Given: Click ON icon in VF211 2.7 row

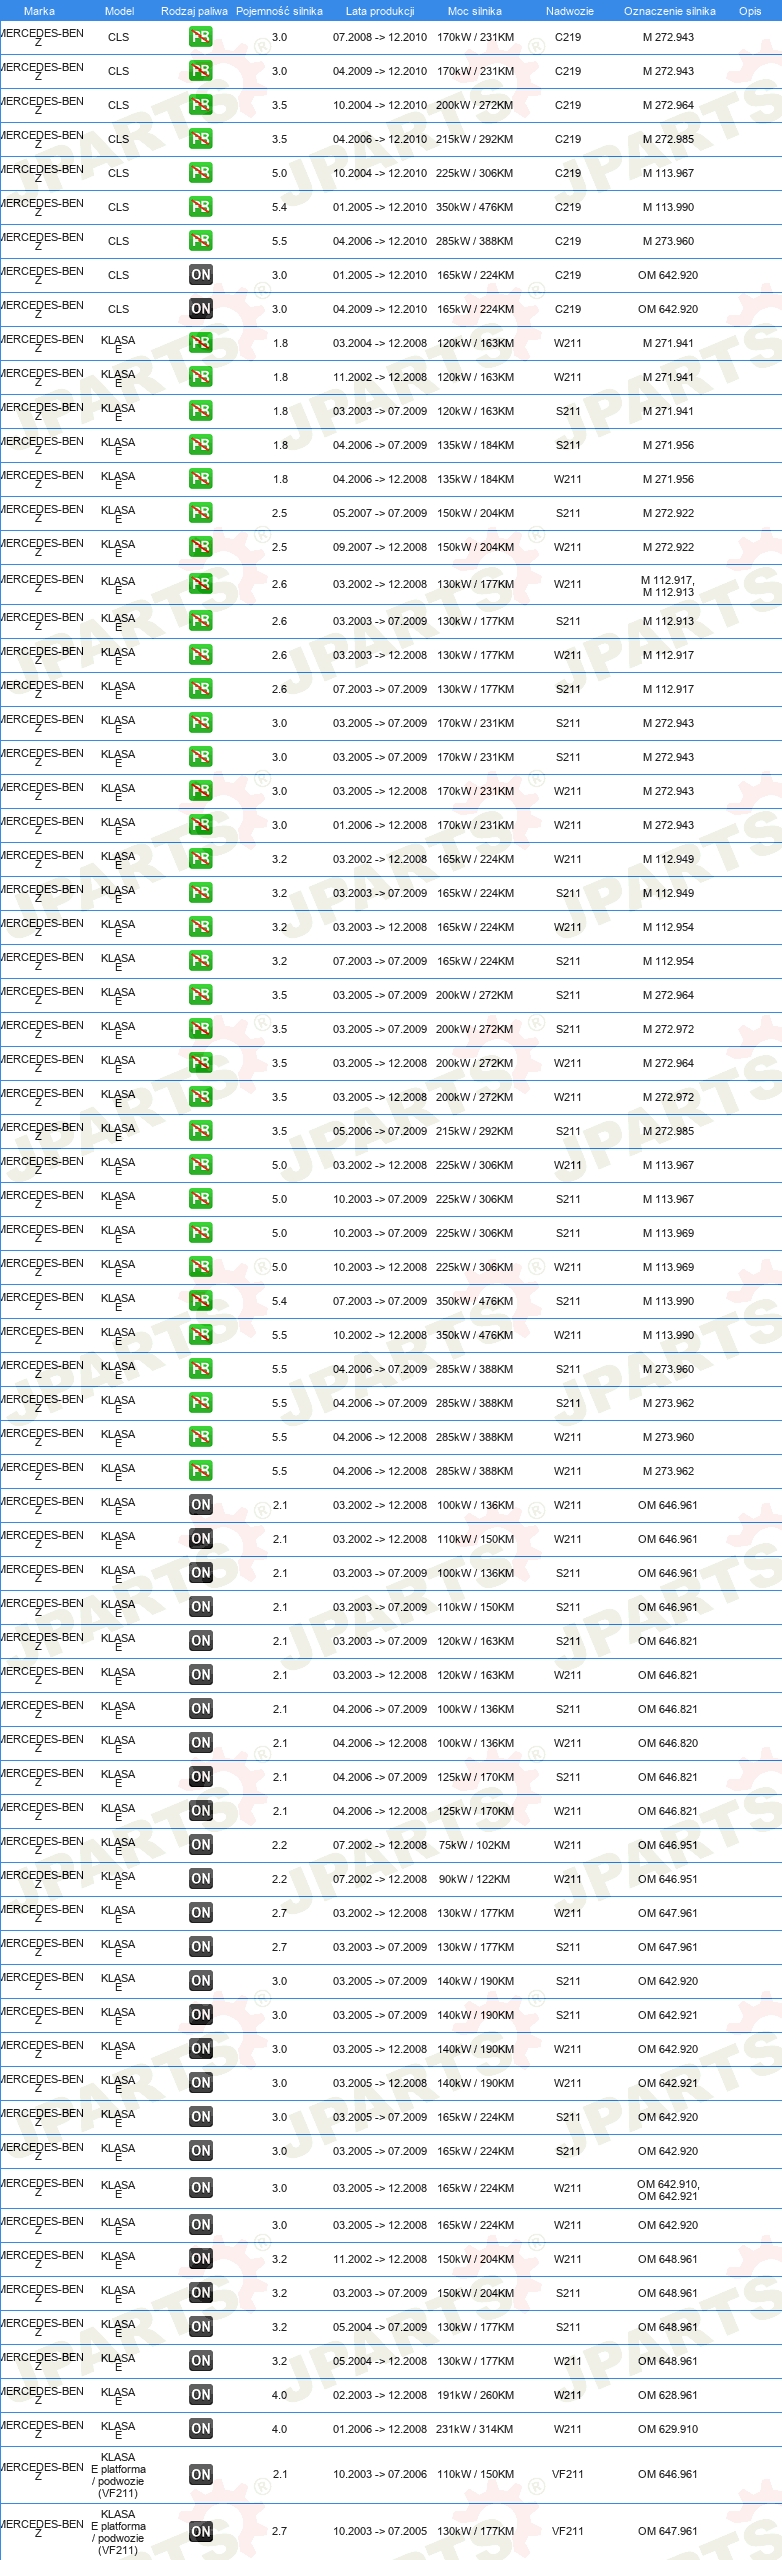Looking at the screenshot, I should click(200, 2531).
